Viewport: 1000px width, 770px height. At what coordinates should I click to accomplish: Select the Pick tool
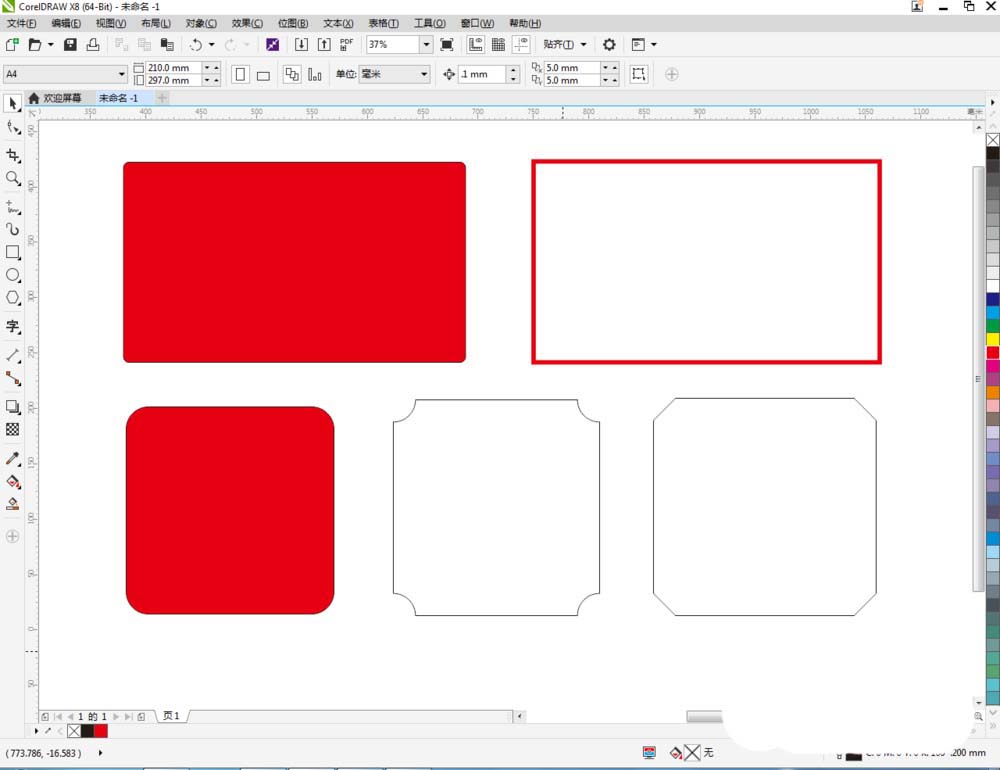[x=13, y=103]
